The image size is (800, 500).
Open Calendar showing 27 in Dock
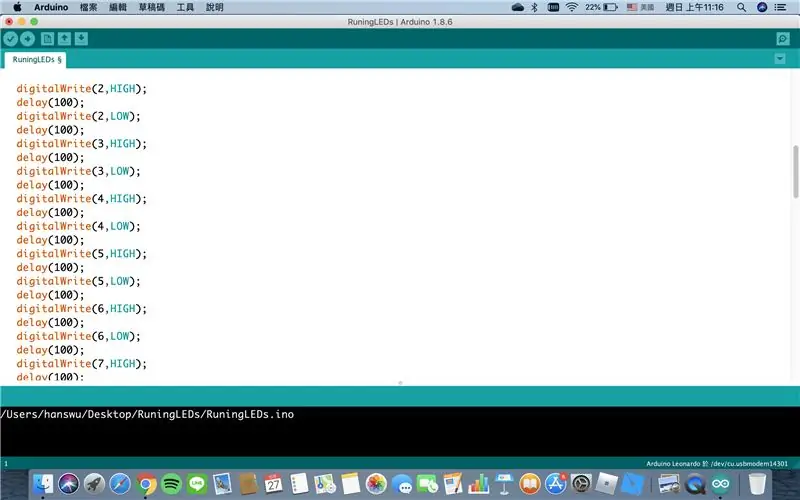[273, 484]
